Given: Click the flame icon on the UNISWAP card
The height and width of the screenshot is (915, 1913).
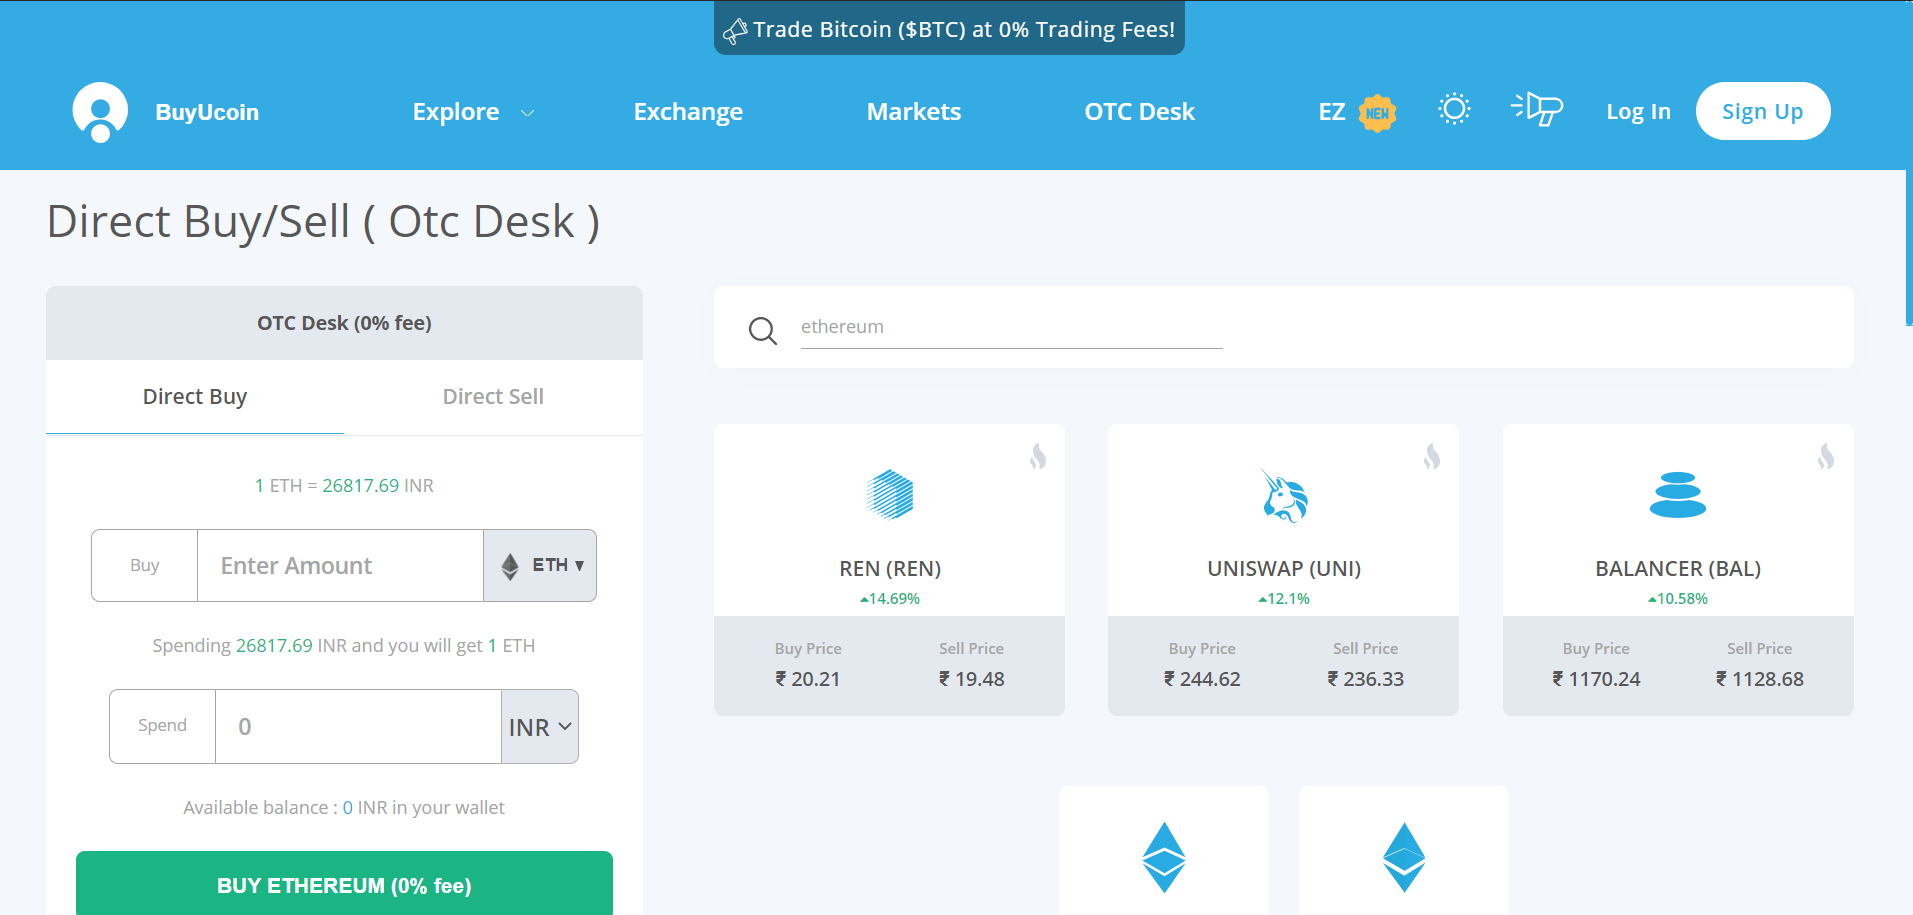Looking at the screenshot, I should coord(1432,457).
